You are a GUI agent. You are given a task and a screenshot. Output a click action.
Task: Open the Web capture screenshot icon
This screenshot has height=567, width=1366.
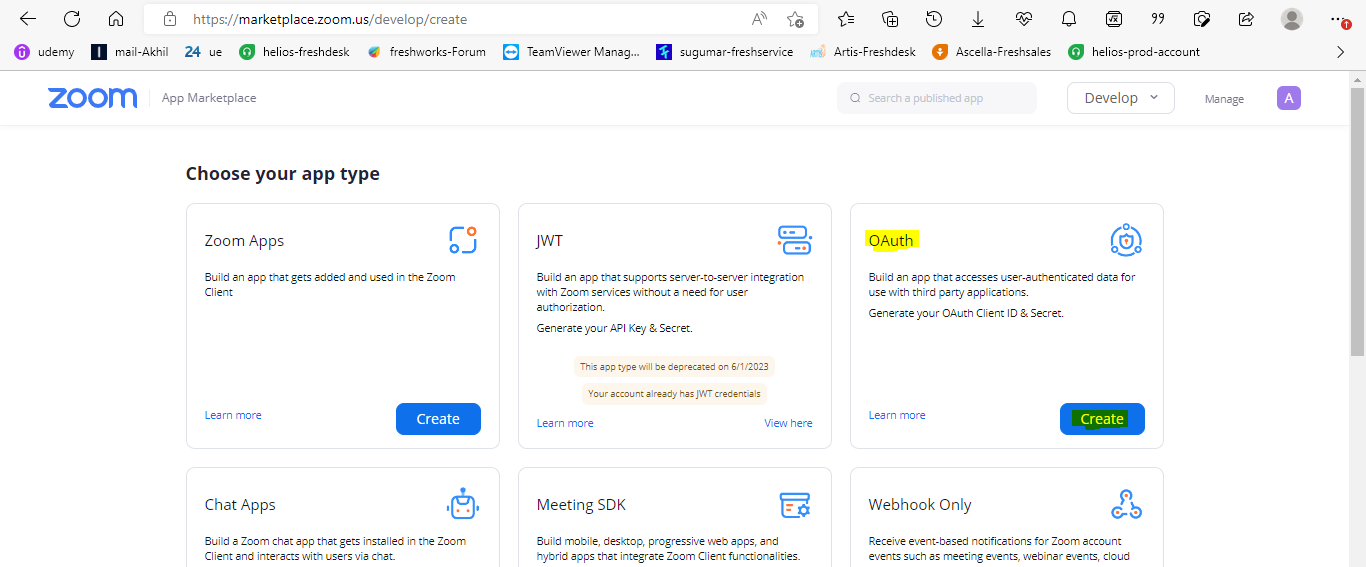pyautogui.click(x=1203, y=19)
